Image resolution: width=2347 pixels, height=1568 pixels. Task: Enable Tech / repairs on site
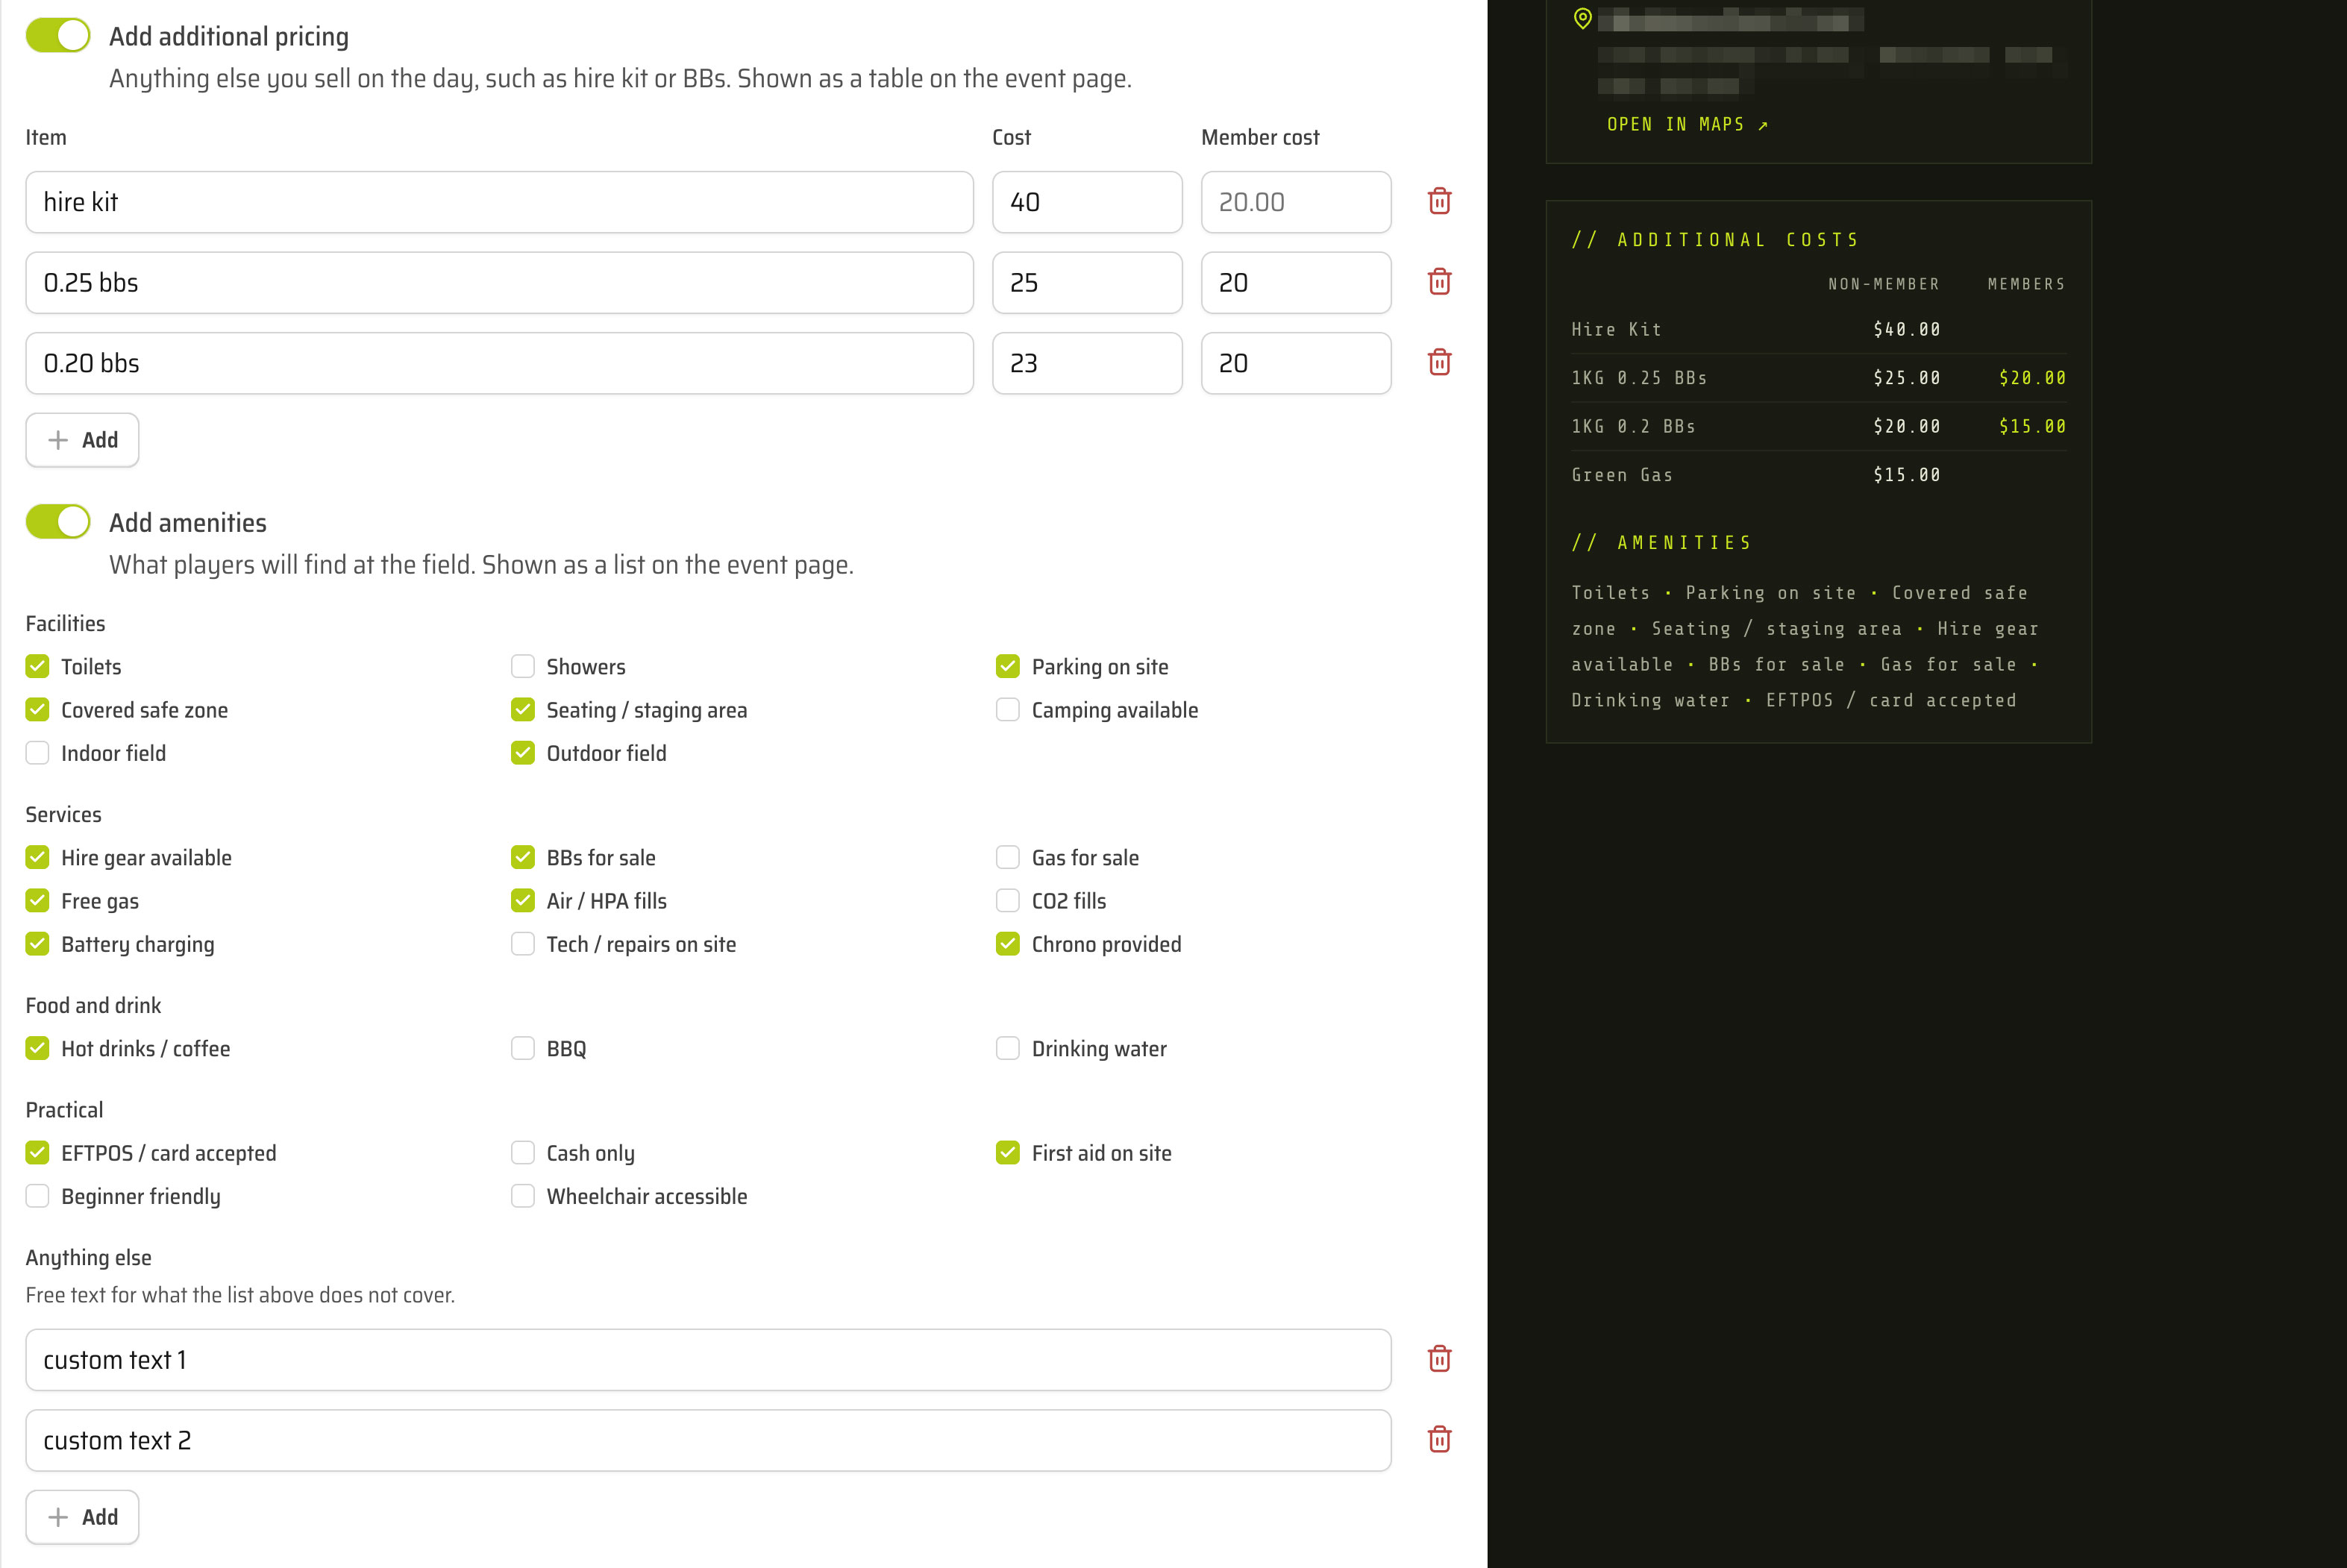[523, 944]
